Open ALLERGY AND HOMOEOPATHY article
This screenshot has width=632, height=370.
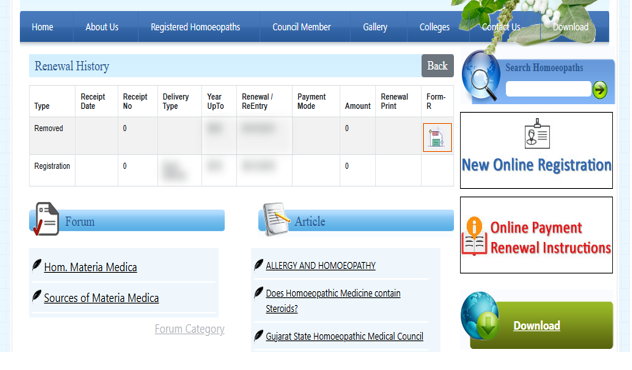320,266
